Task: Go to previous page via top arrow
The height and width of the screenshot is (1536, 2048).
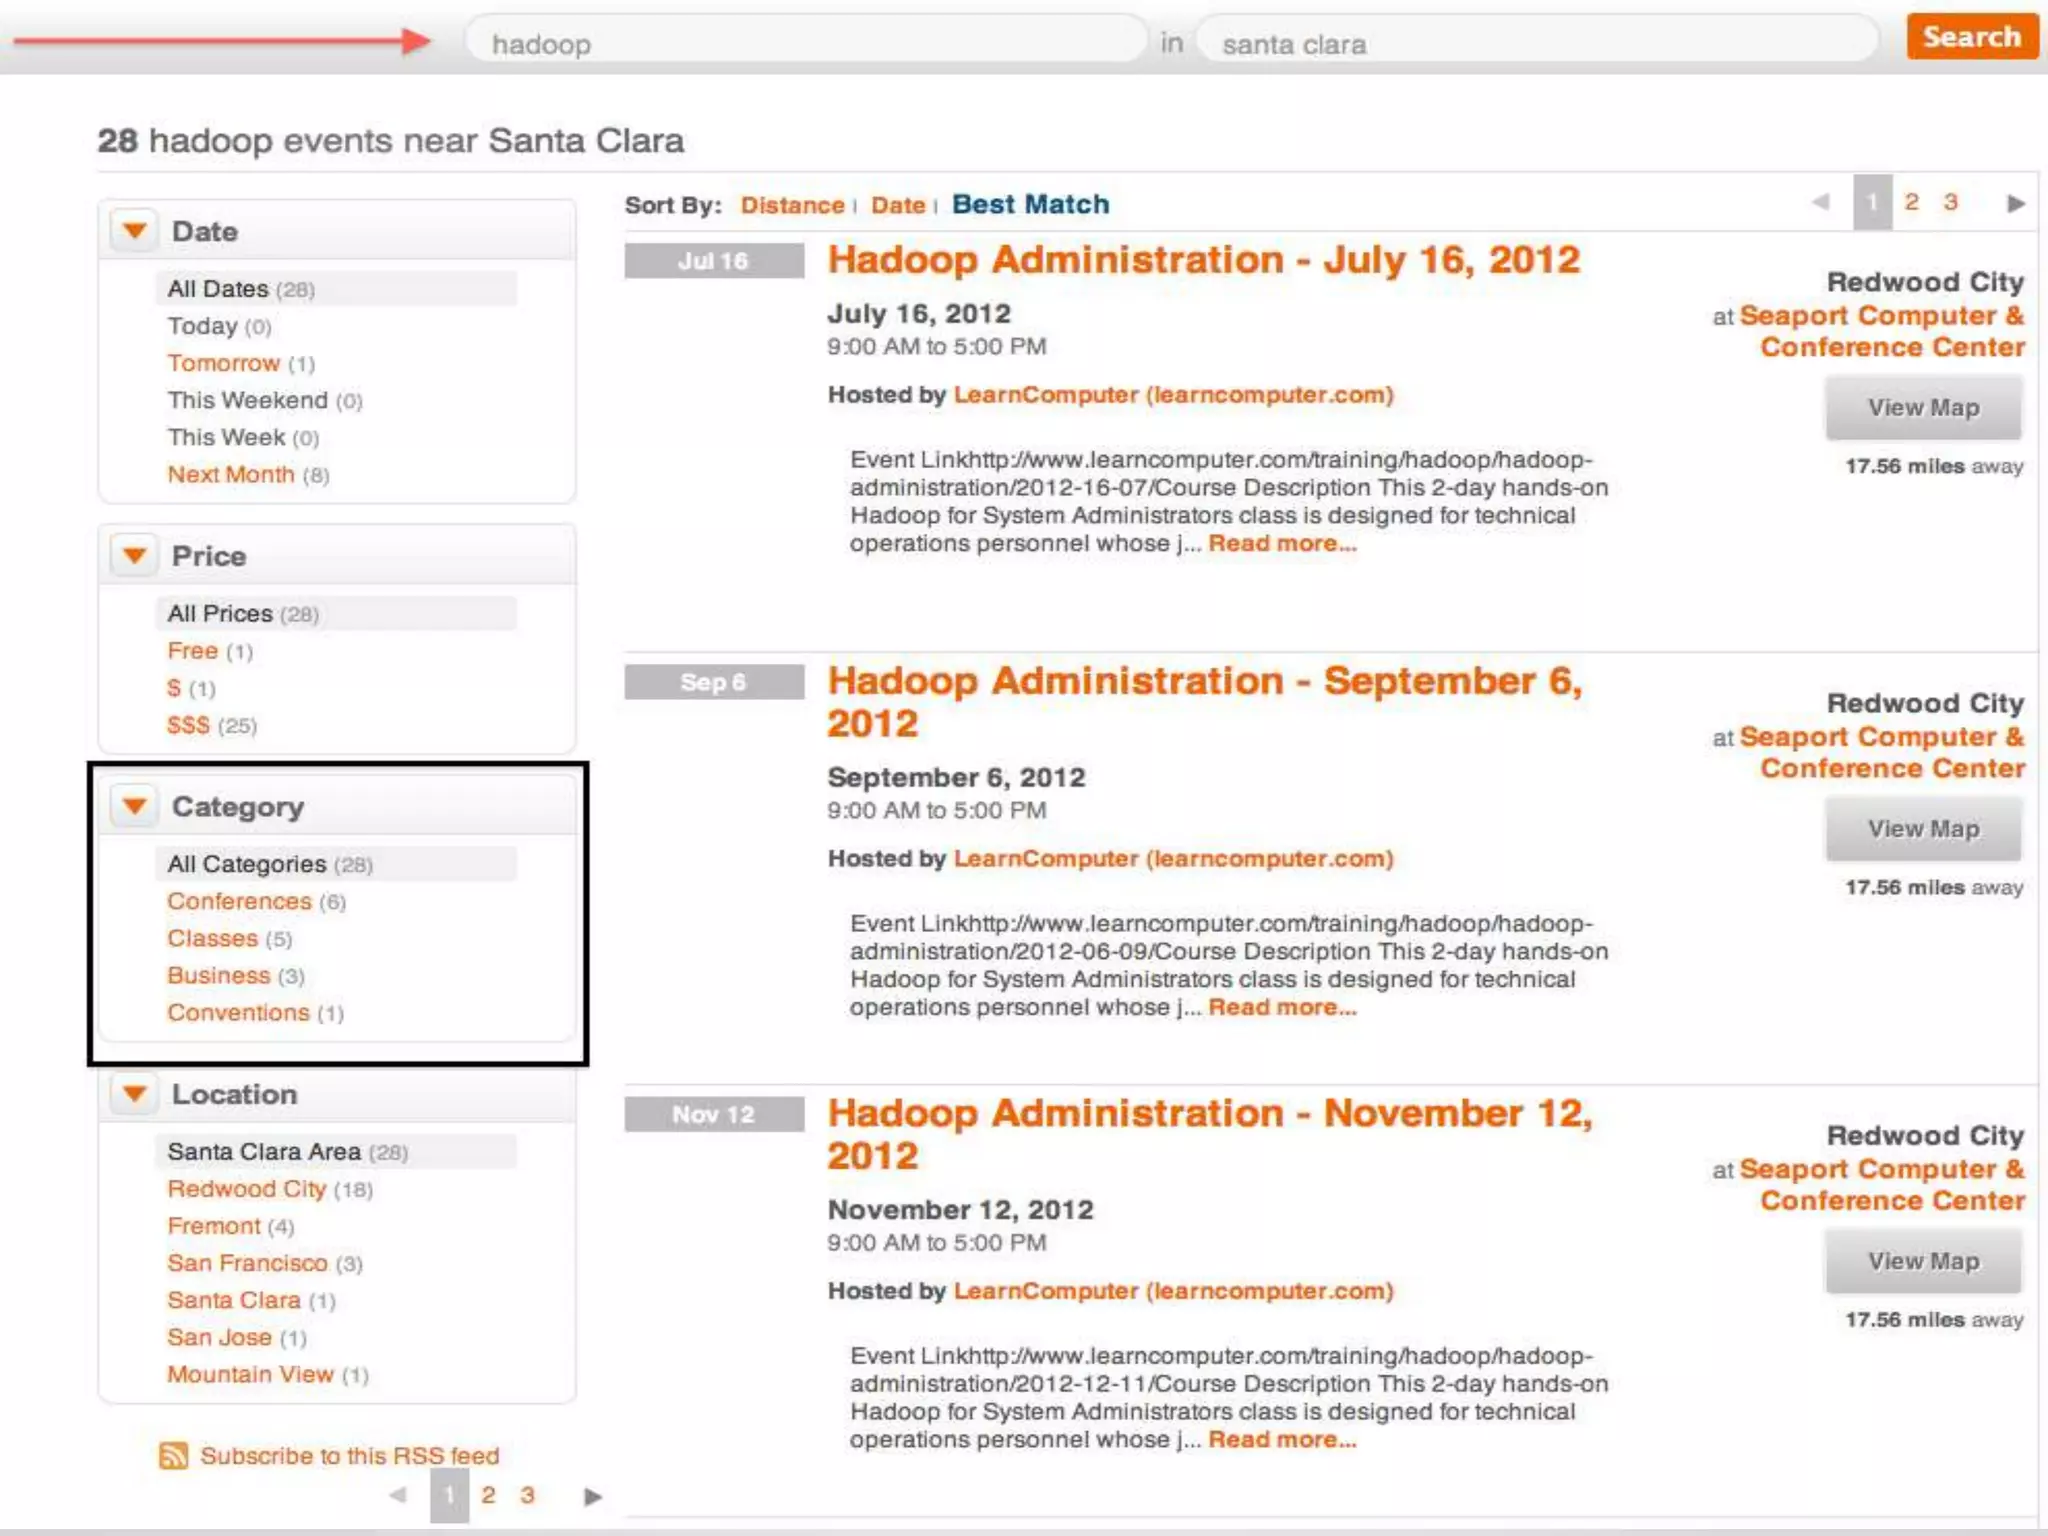Action: [1821, 203]
